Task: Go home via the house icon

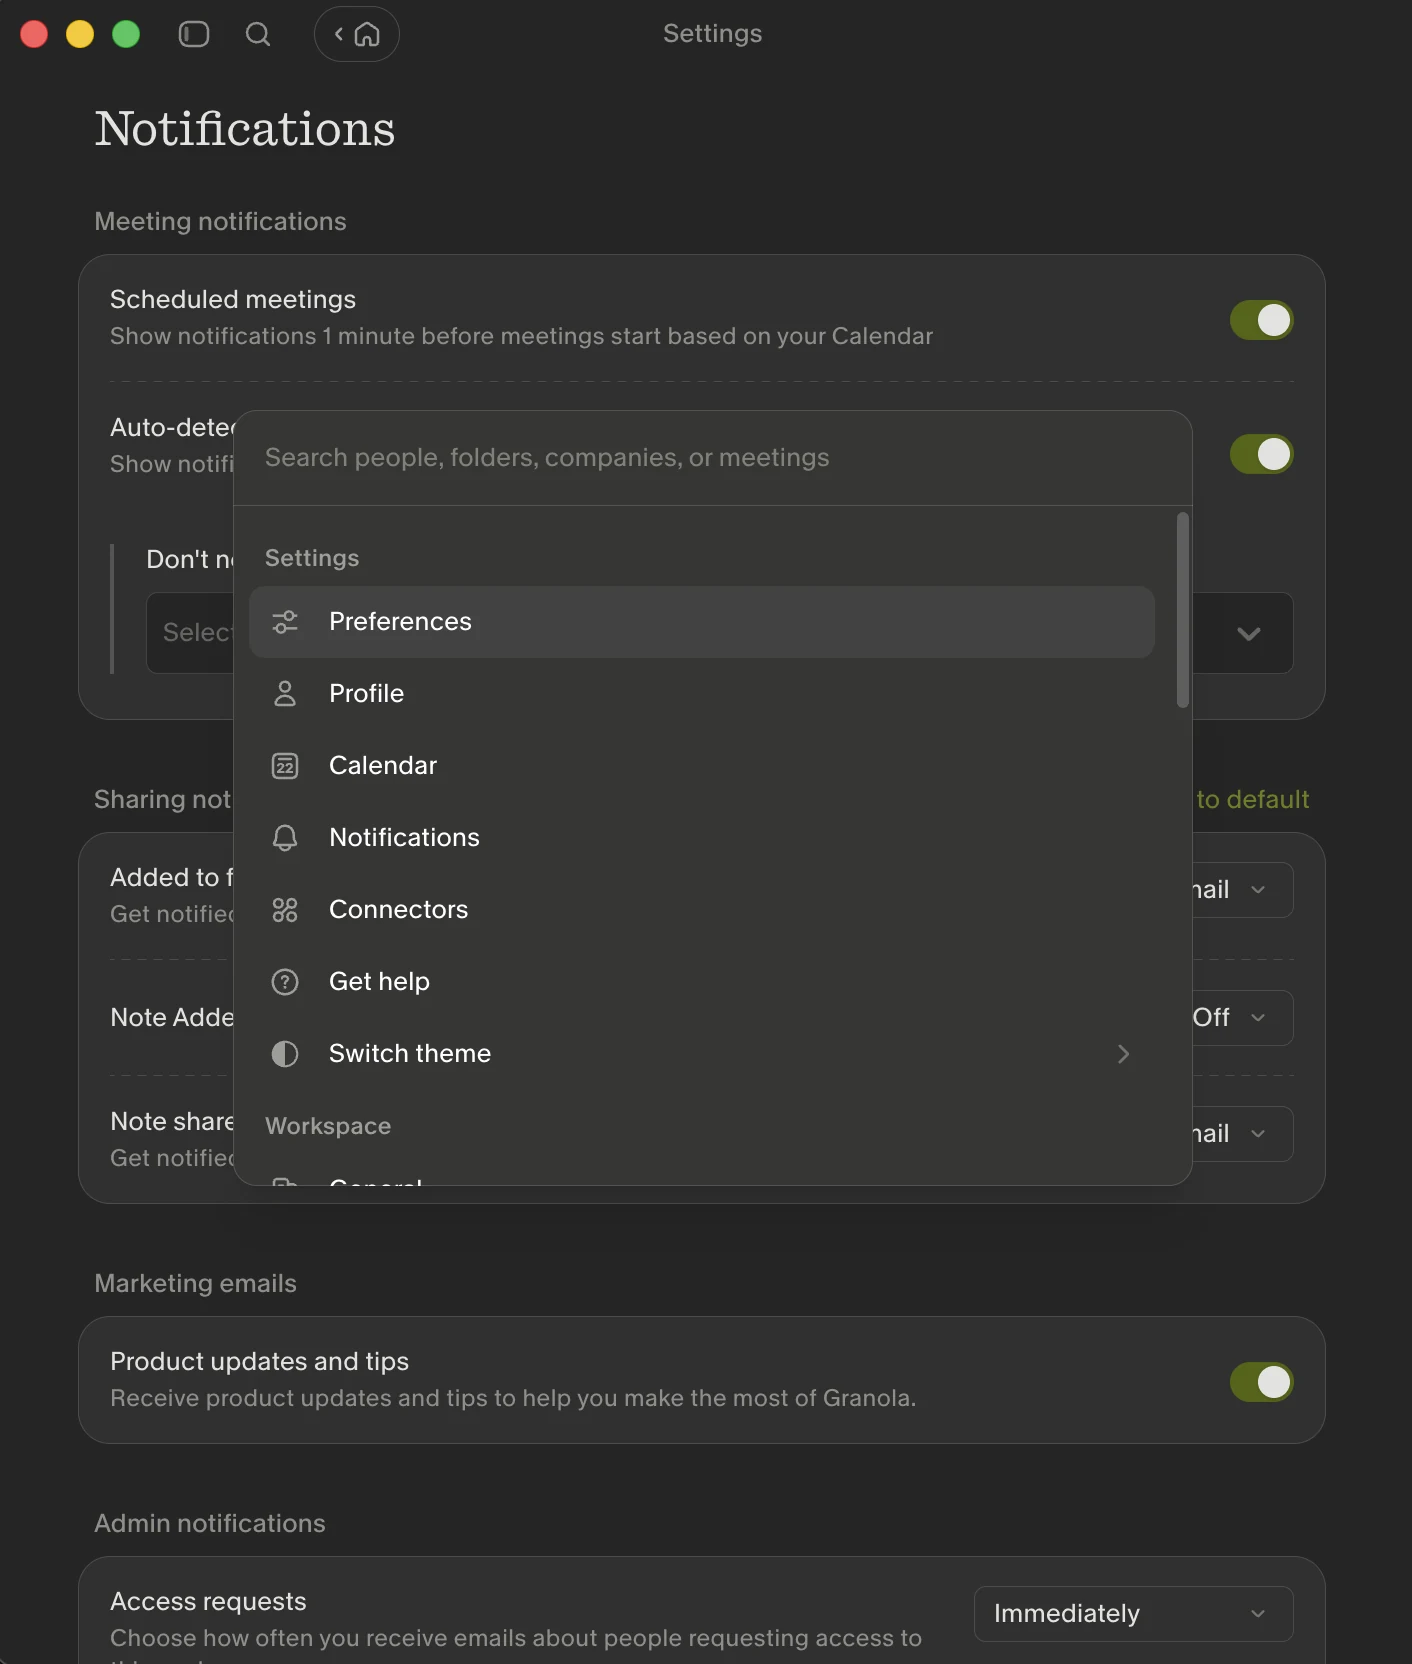Action: click(x=368, y=34)
